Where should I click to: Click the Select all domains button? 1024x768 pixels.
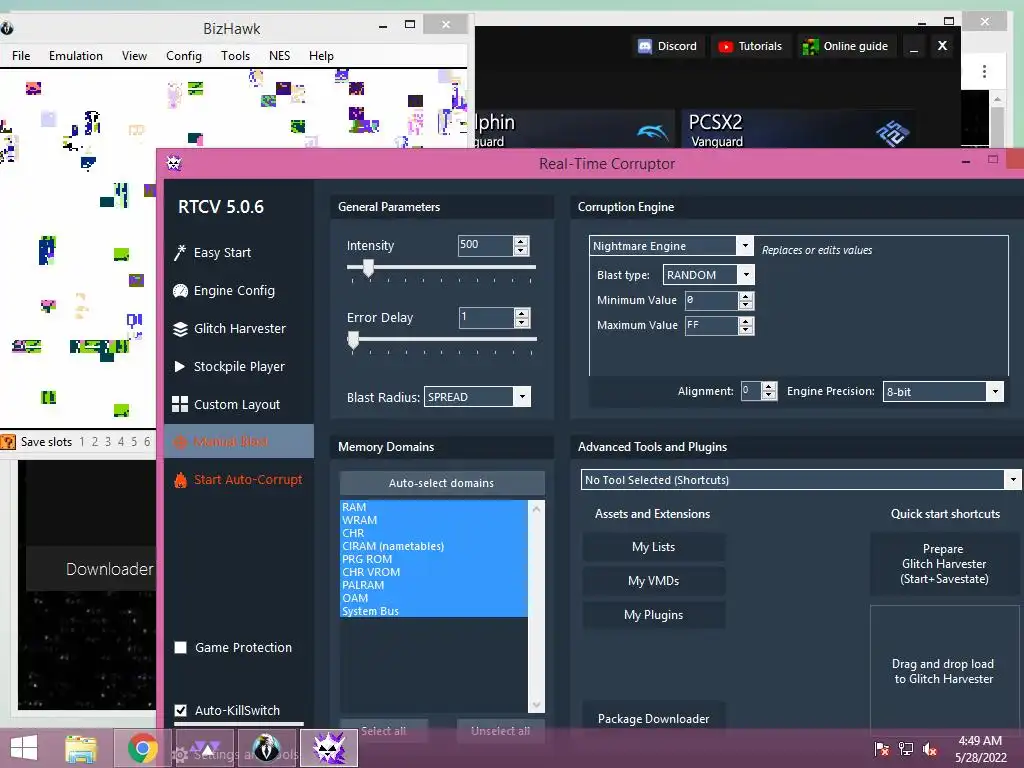click(383, 731)
